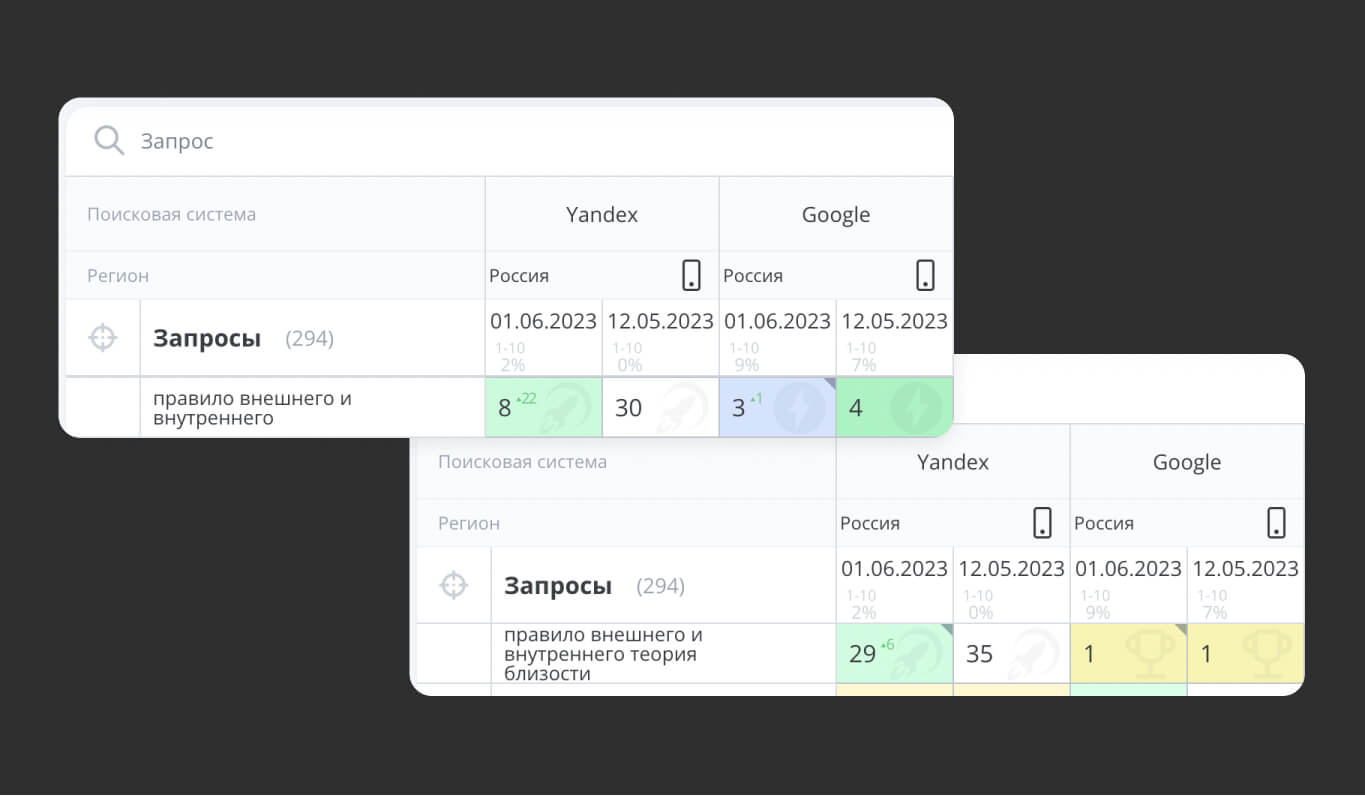
Task: Select the Yandex column header in the upper card
Action: tap(602, 214)
